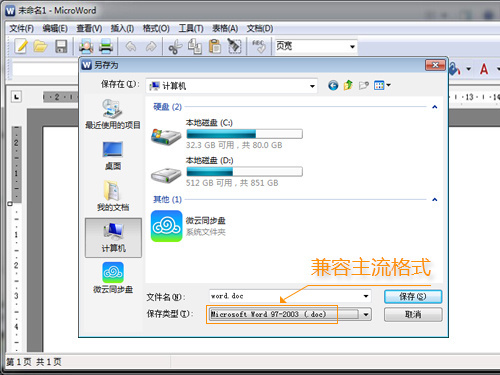Go back using blue arrow icon
Viewport: 500px width, 375px height.
[333, 86]
